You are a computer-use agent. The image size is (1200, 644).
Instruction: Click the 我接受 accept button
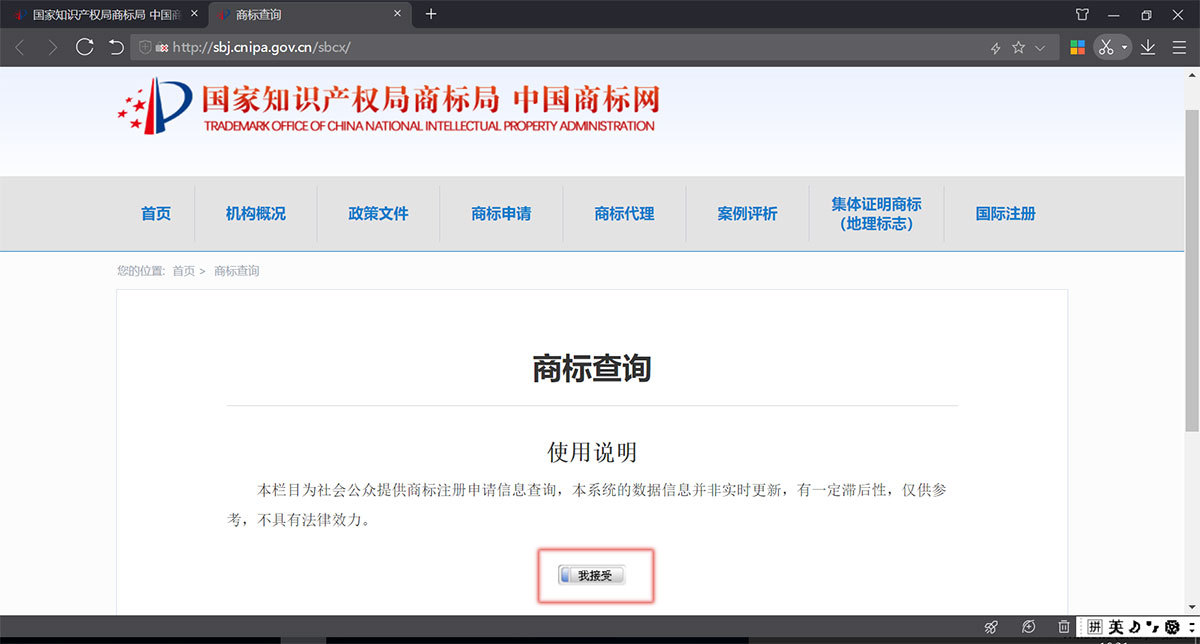pyautogui.click(x=592, y=575)
